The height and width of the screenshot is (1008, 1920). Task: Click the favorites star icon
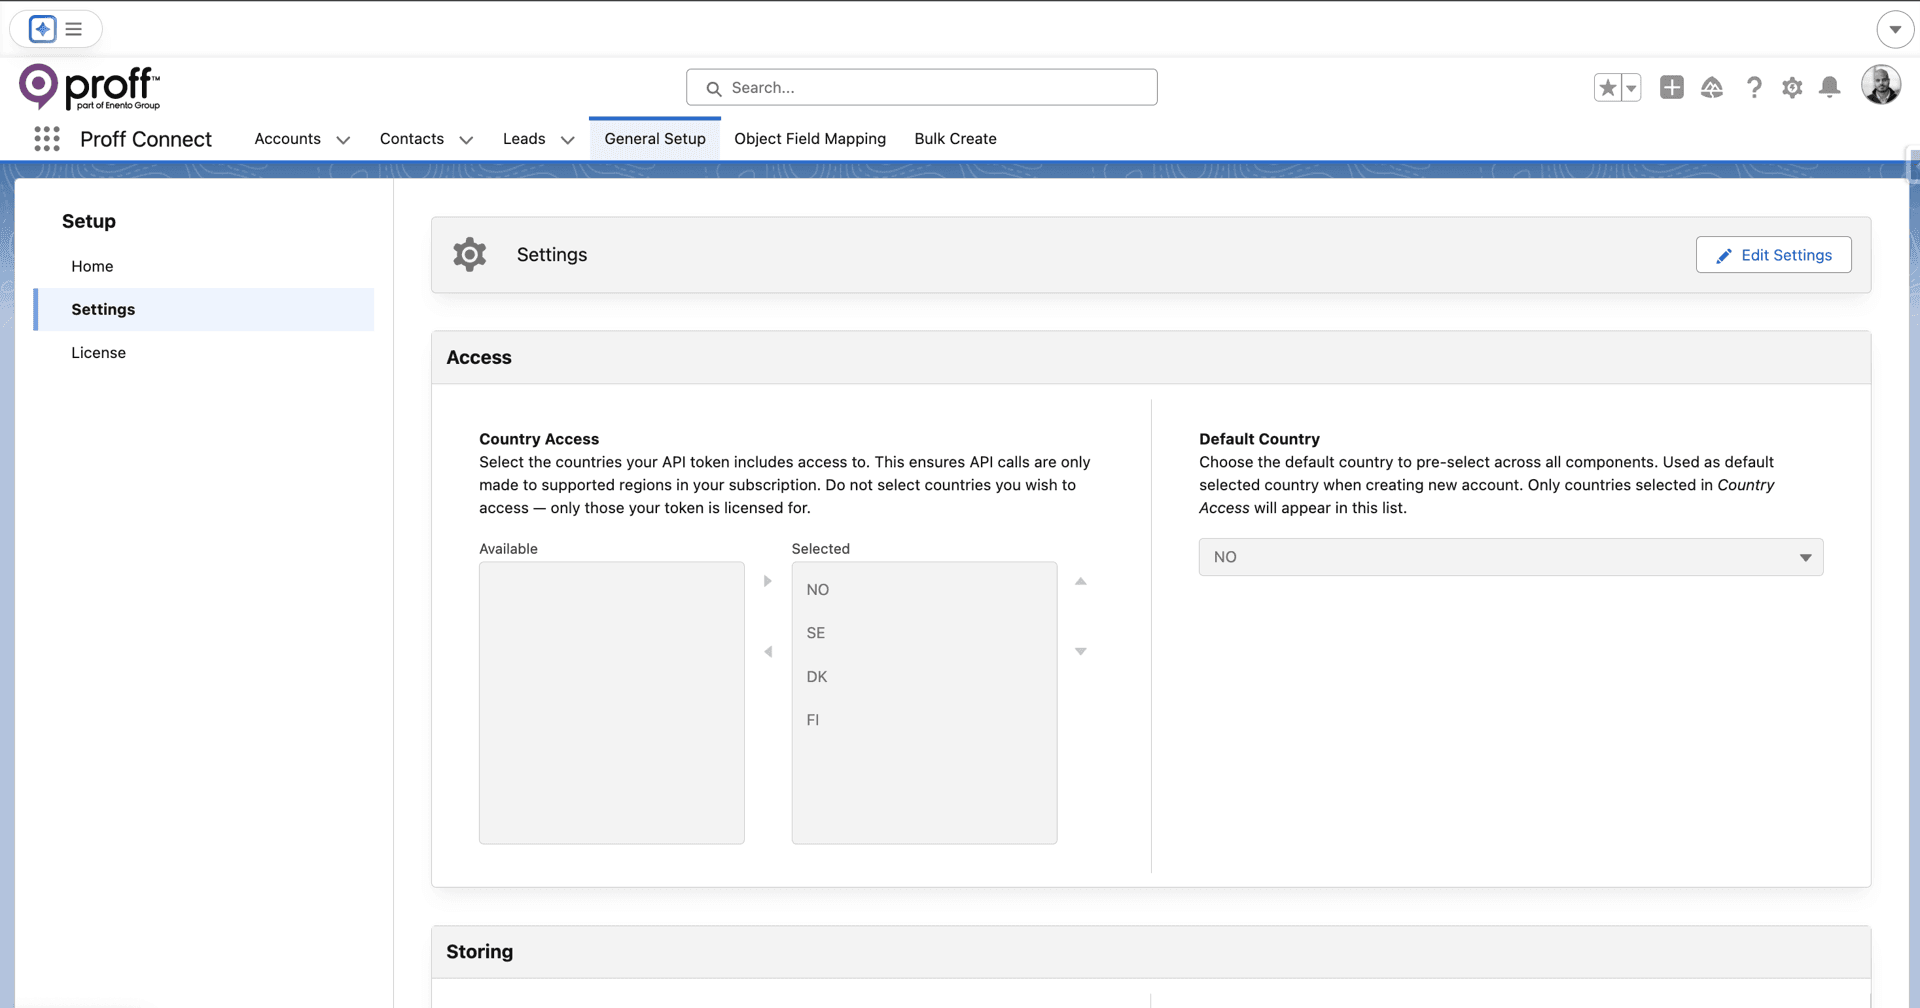click(x=1607, y=87)
